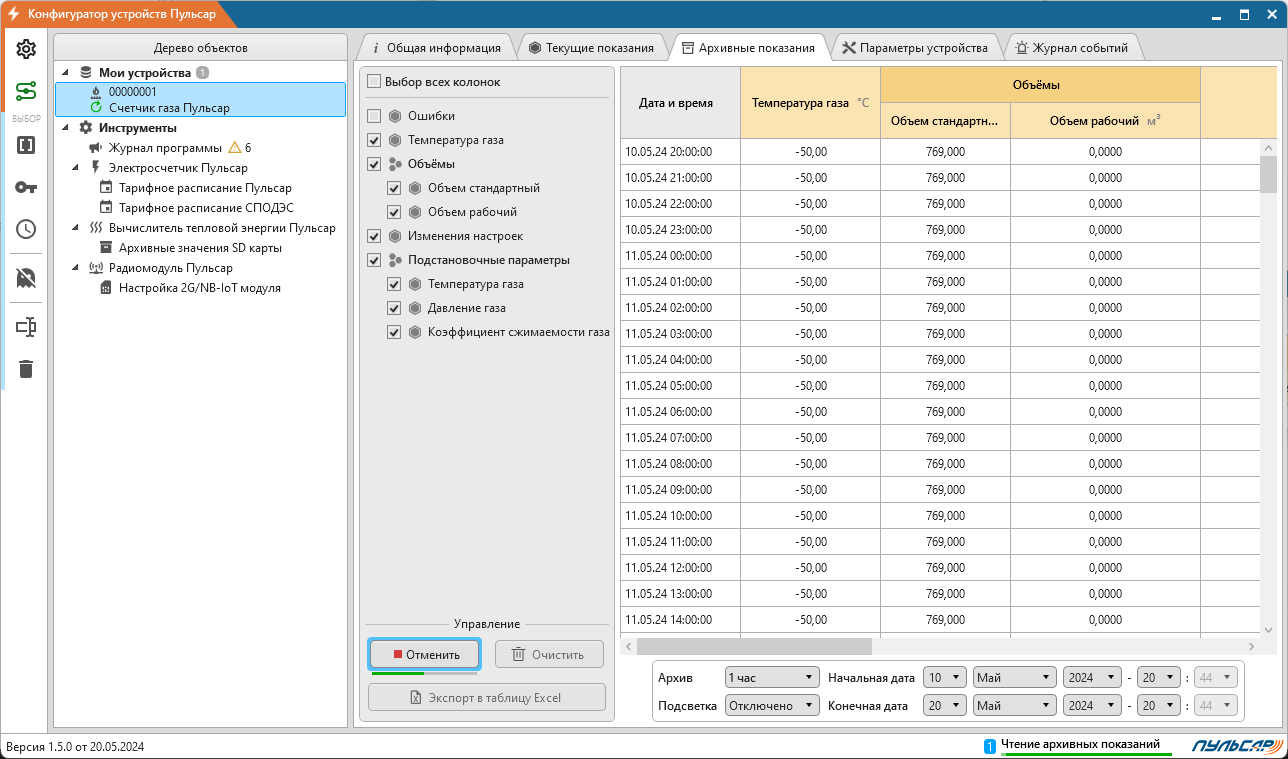1288x759 pixels.
Task: Open the Конечная дата year dropdown
Action: click(x=1092, y=705)
